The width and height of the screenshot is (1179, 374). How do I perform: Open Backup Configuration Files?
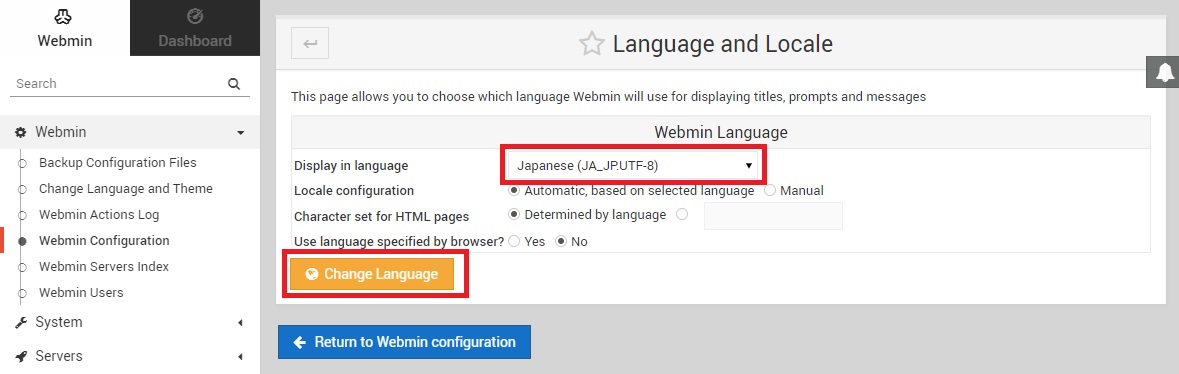117,163
